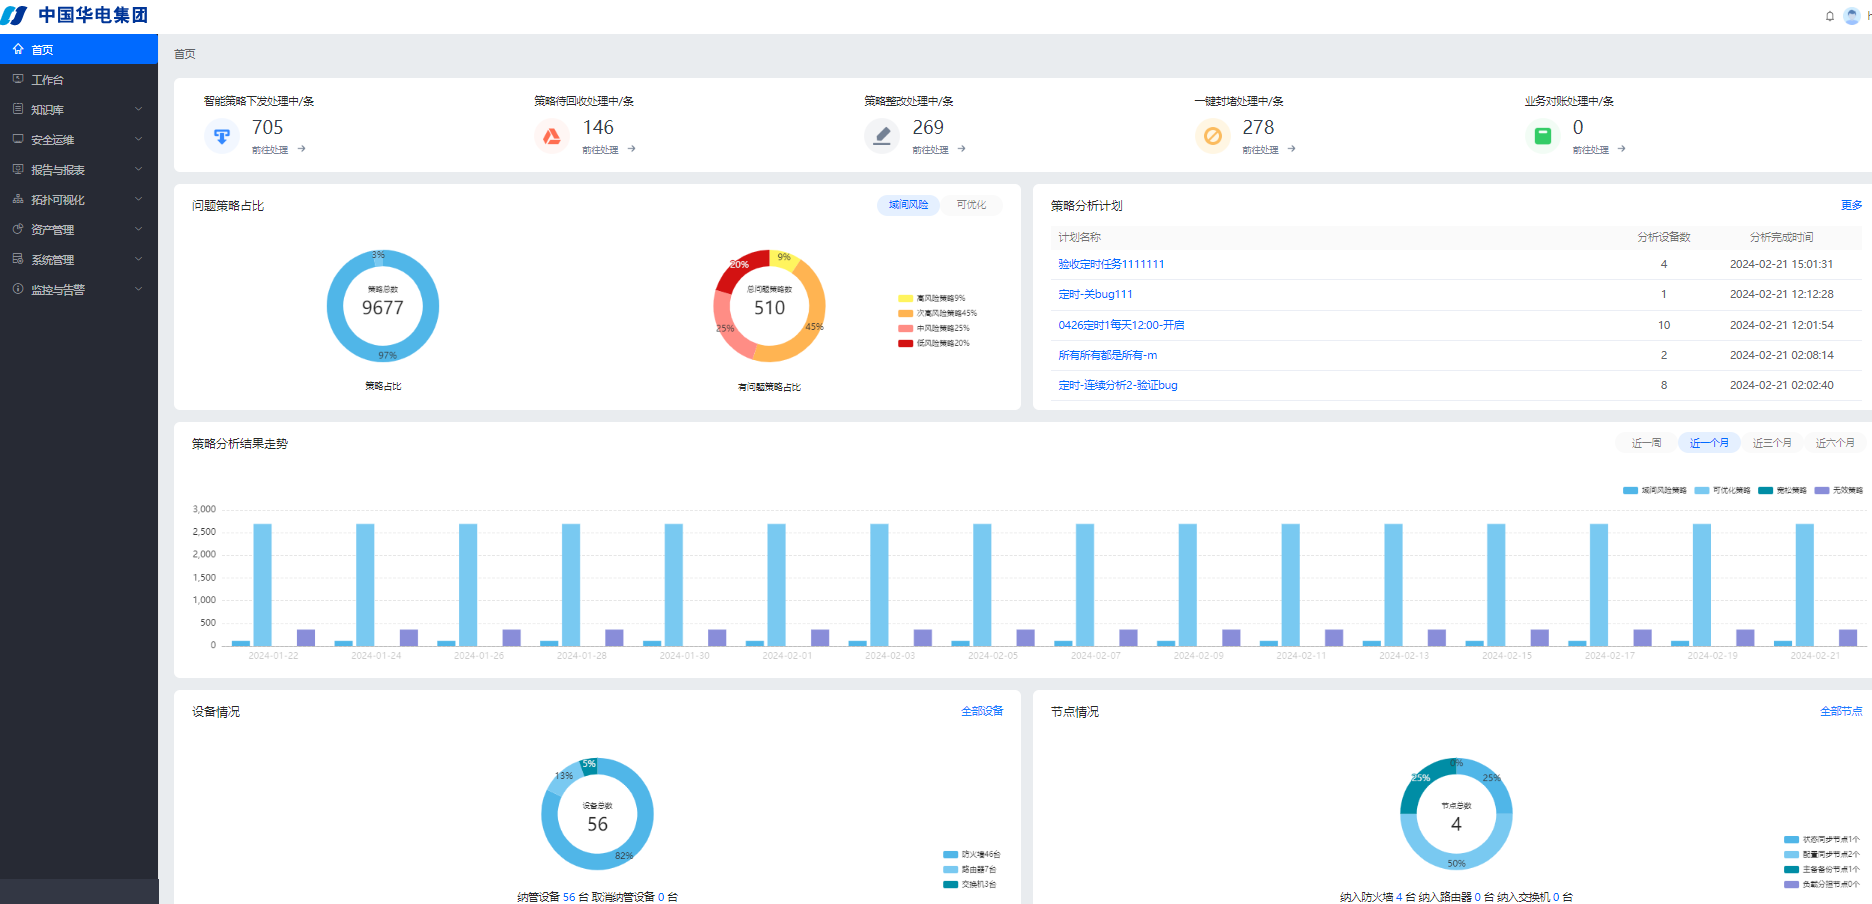The image size is (1872, 904).
Task: Click the 拓扑可视化 sidebar icon
Action: (18, 199)
